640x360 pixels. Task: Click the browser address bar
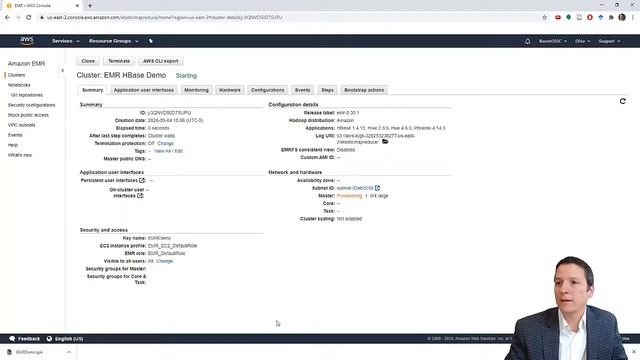coord(286,18)
